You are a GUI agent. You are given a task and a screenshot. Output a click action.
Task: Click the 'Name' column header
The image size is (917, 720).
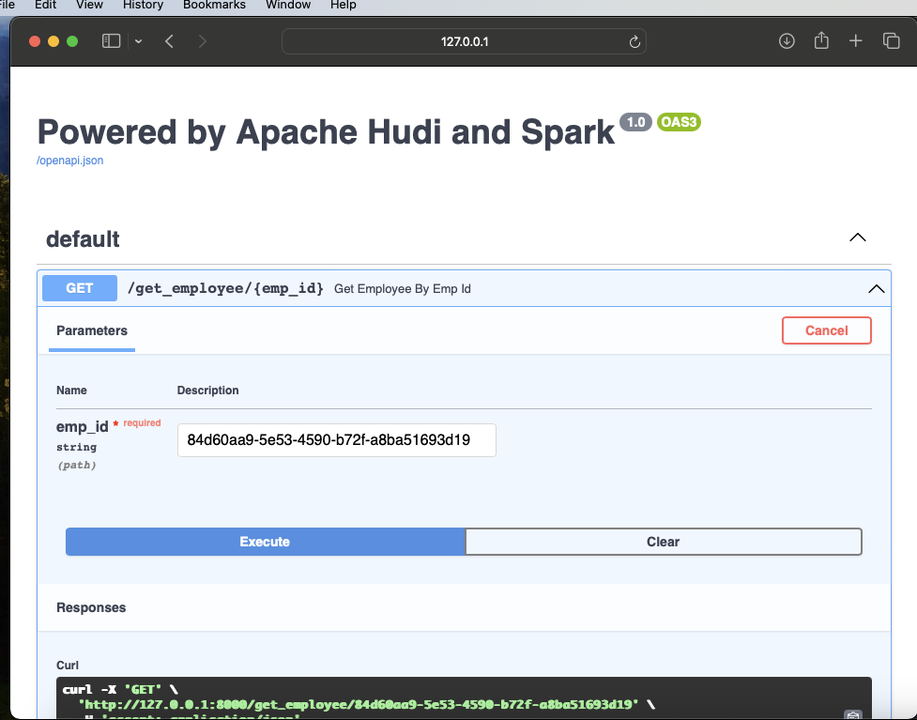[71, 390]
